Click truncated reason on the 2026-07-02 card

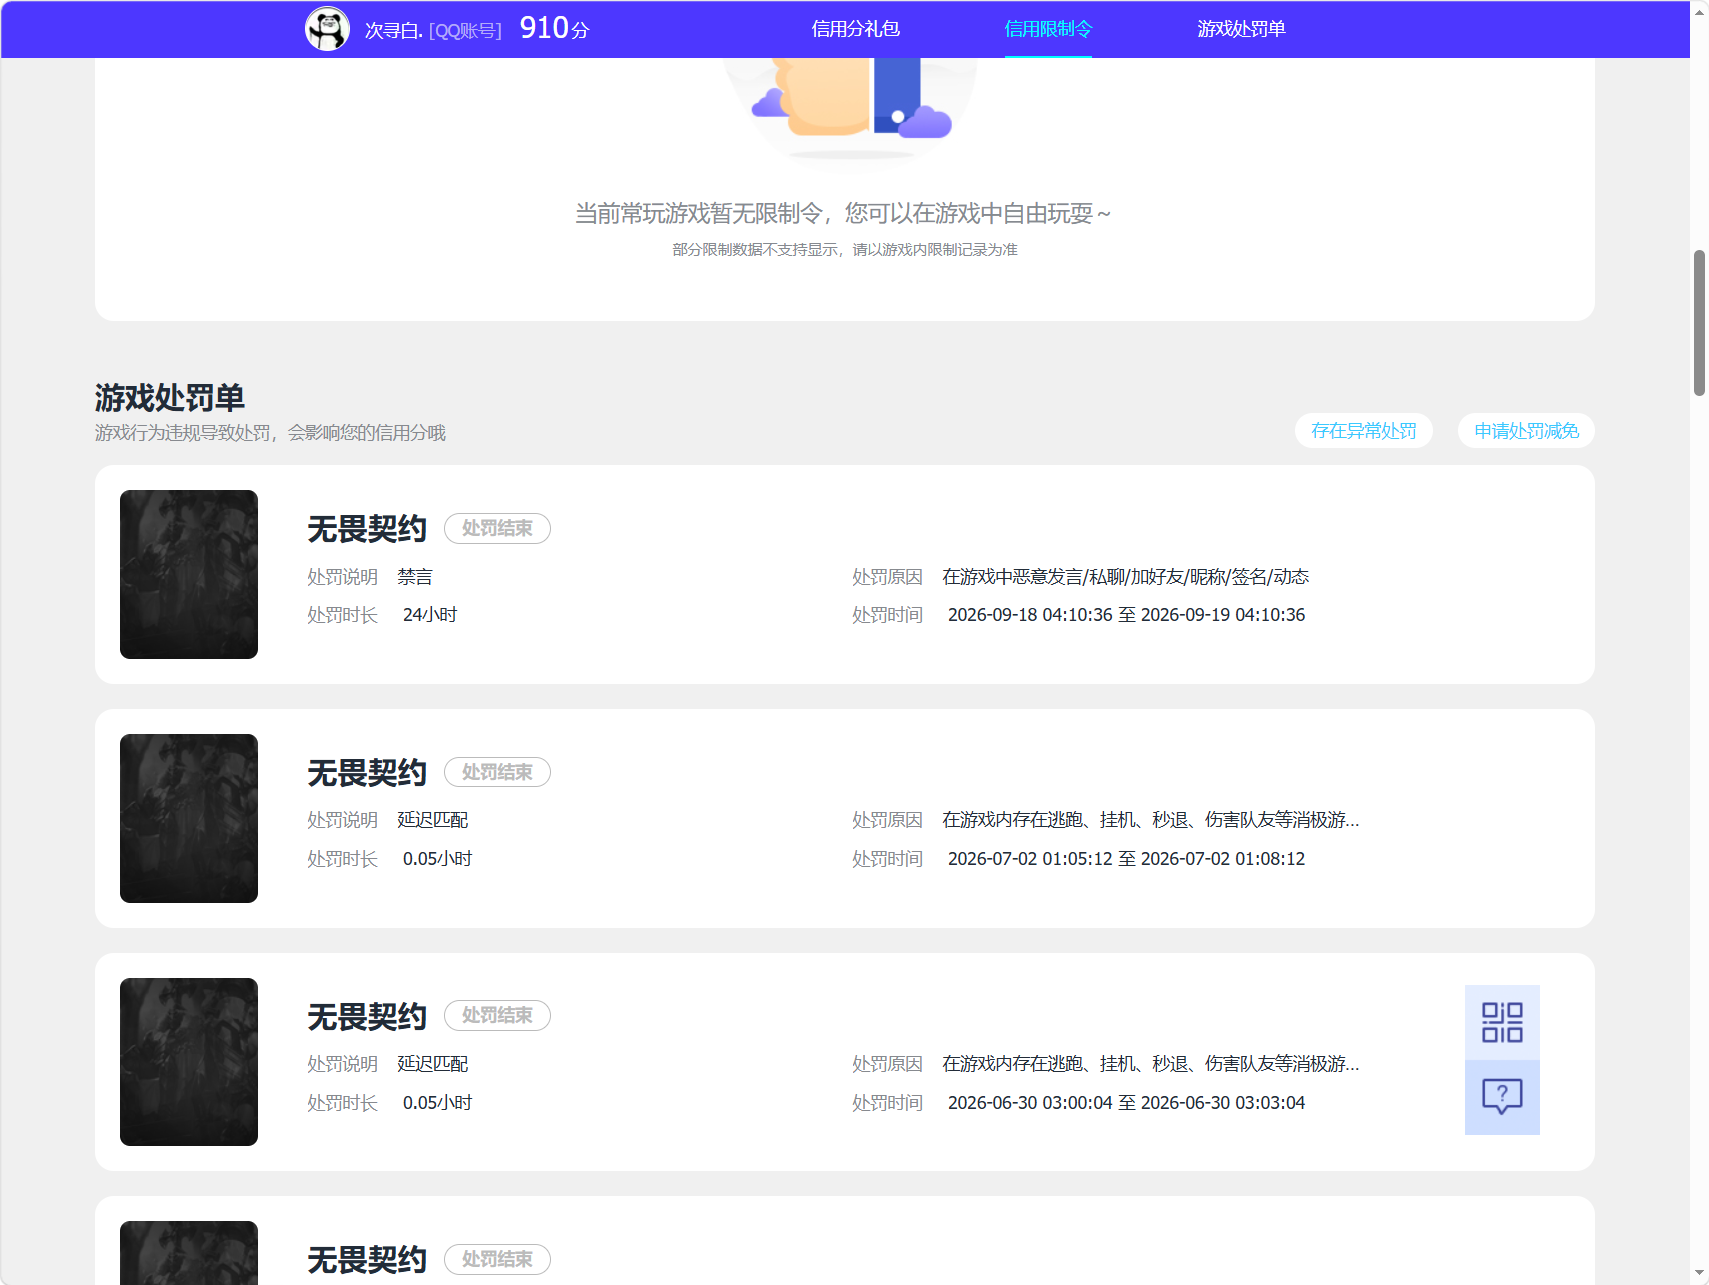(1150, 820)
